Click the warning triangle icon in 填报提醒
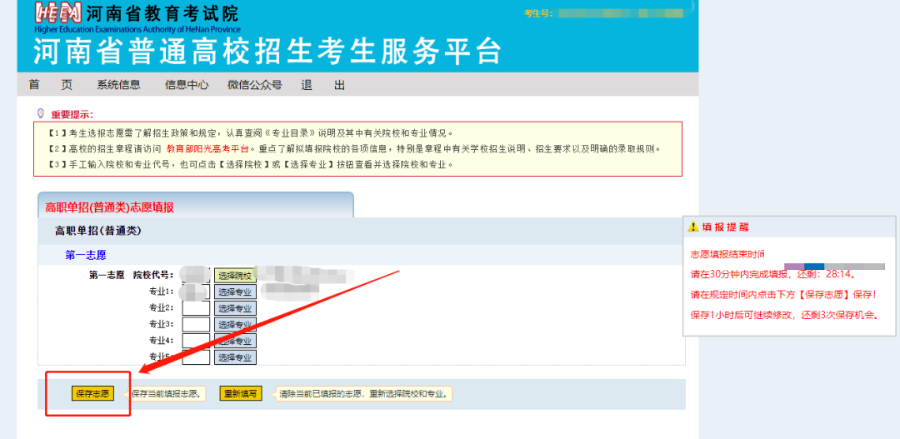This screenshot has width=900, height=439. coord(693,227)
